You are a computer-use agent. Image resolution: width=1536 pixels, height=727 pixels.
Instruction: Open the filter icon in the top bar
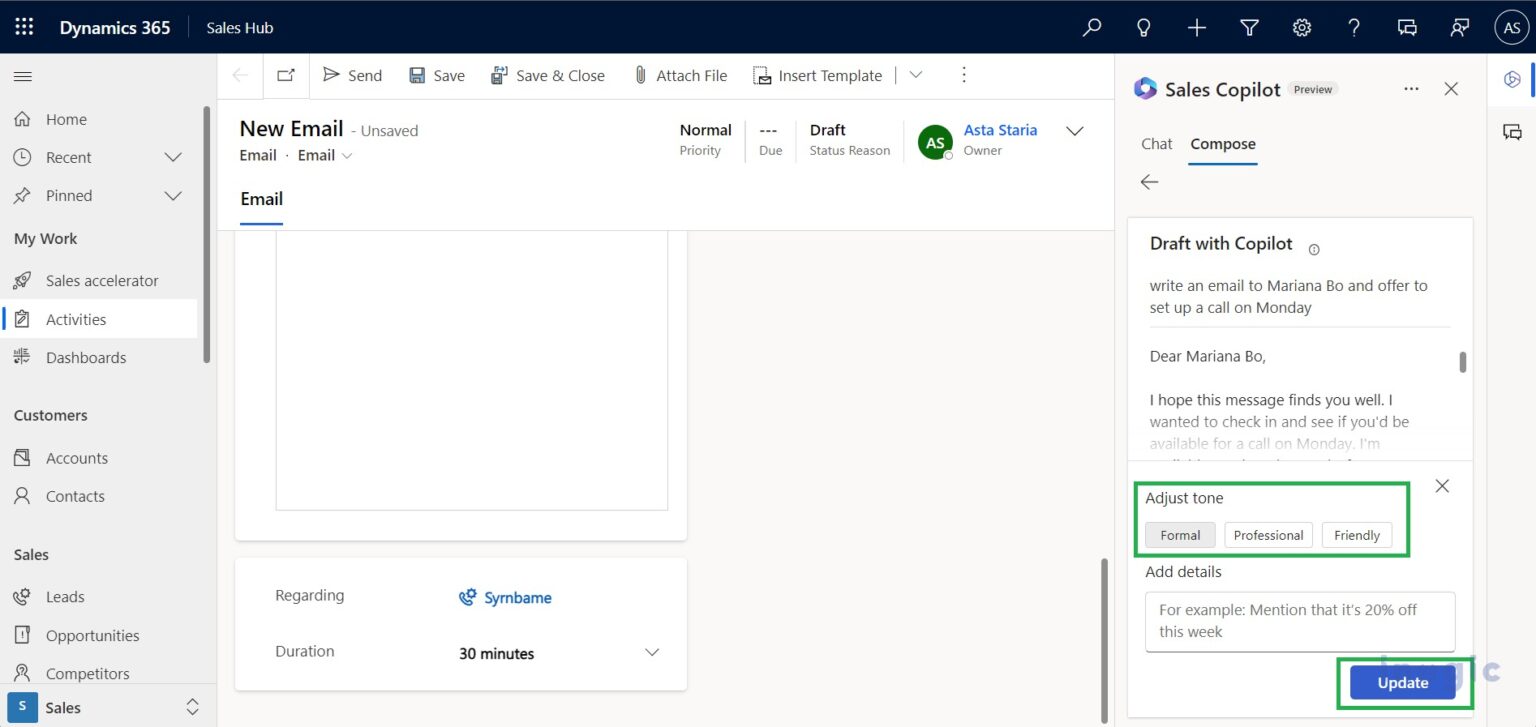click(1249, 27)
